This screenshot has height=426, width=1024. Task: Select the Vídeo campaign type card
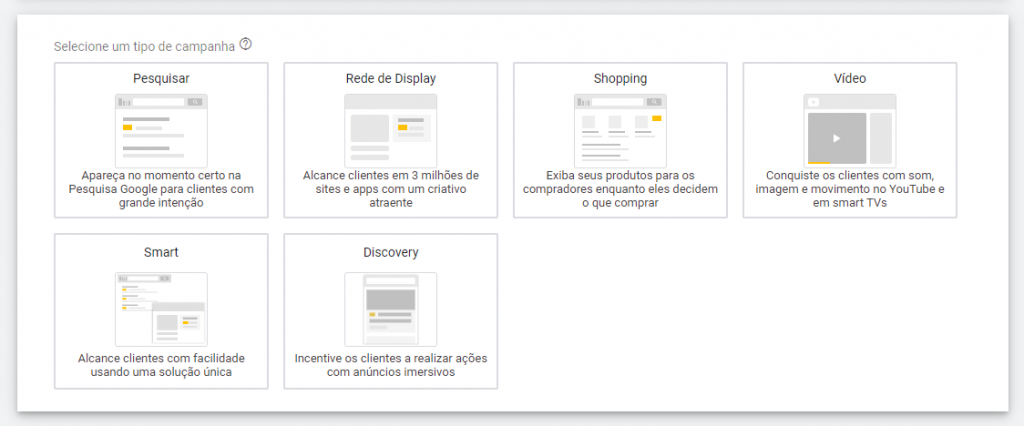pyautogui.click(x=850, y=140)
